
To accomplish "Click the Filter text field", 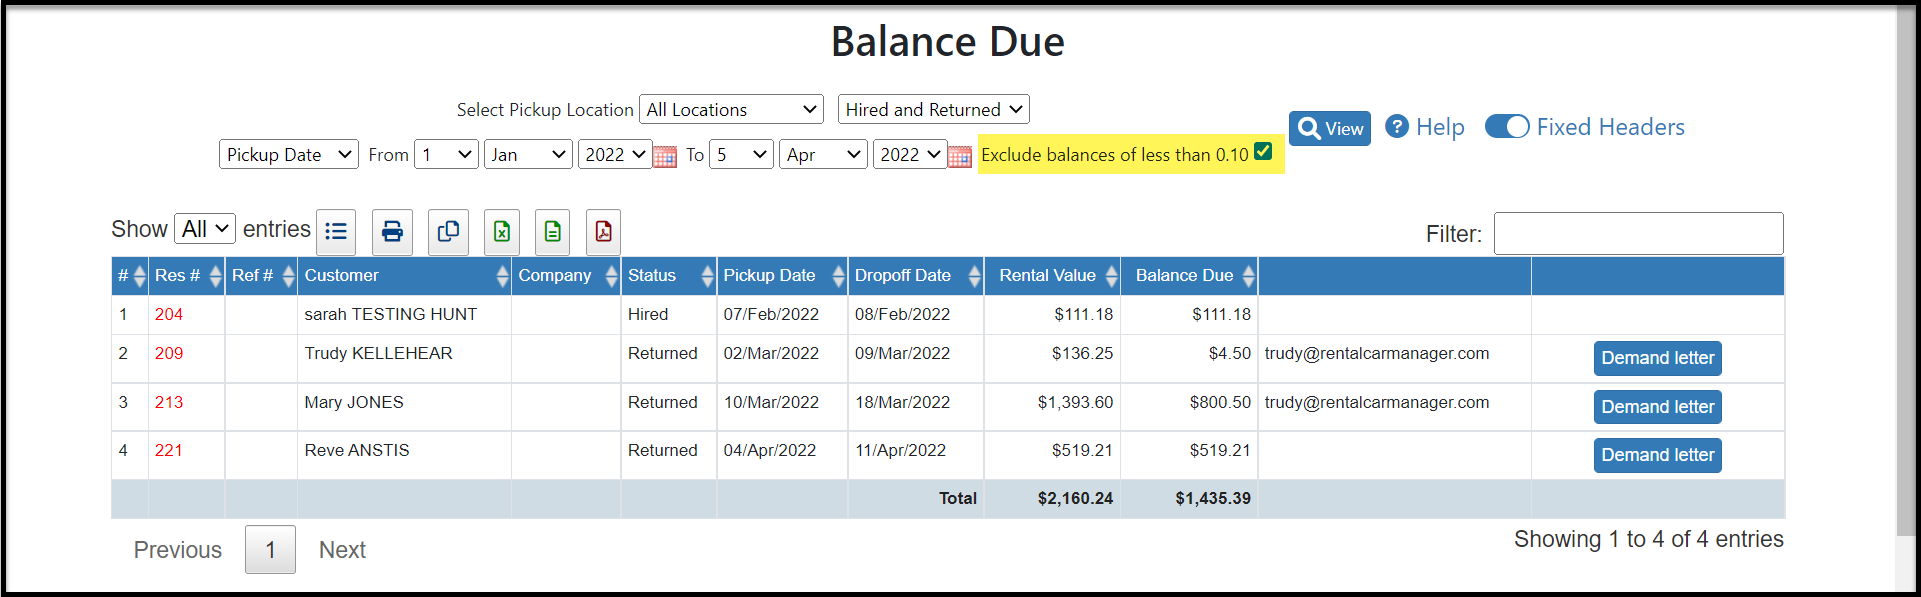I will pyautogui.click(x=1638, y=233).
